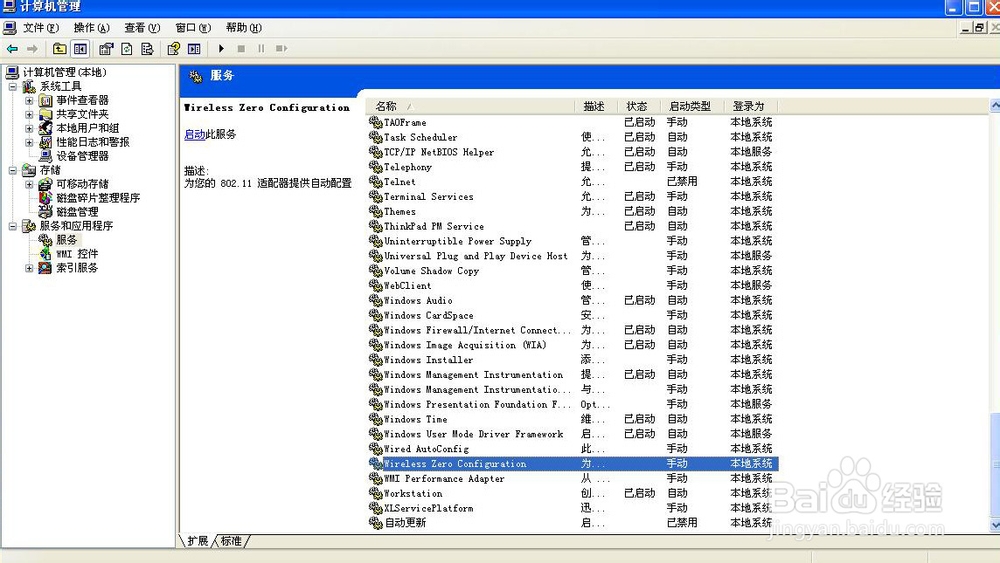Click the Windows Audio service gear icon
This screenshot has height=563, width=1000.
(x=376, y=300)
